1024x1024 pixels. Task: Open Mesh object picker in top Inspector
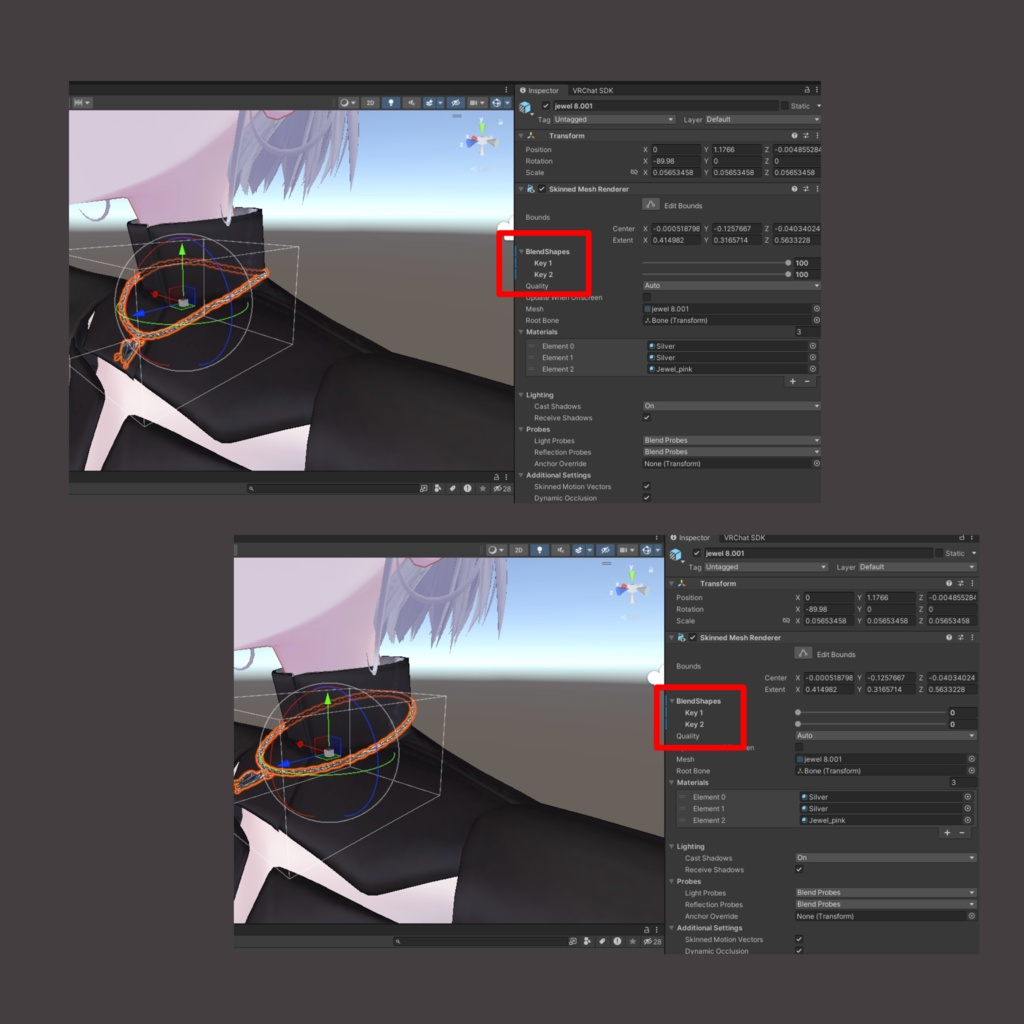[816, 308]
